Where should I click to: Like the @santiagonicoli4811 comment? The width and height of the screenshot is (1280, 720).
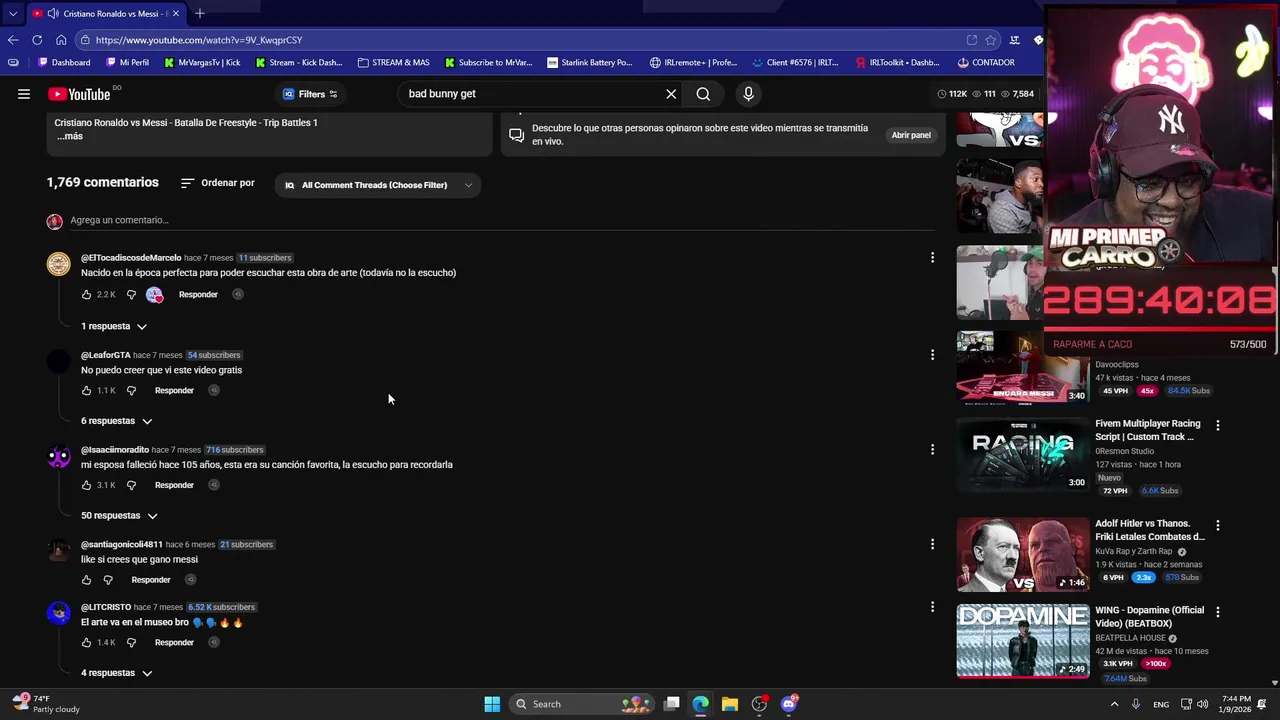pyautogui.click(x=86, y=580)
